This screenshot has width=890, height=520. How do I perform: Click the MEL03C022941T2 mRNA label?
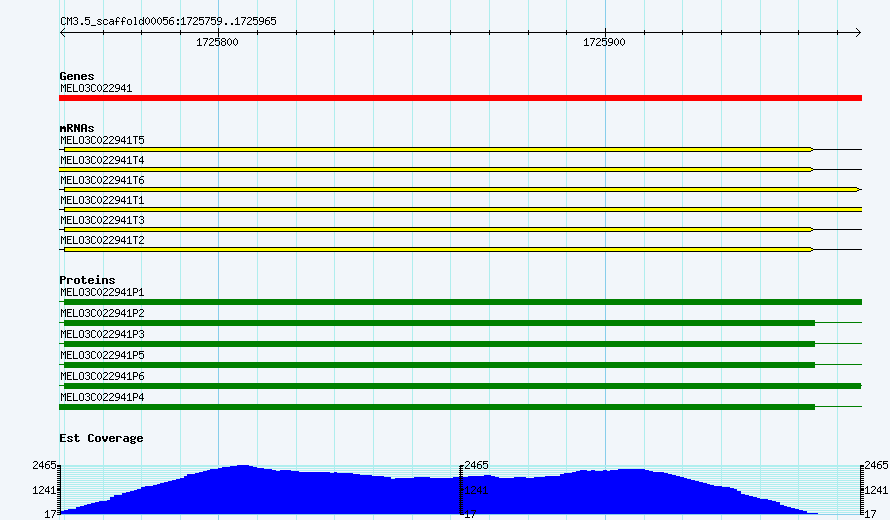102,240
